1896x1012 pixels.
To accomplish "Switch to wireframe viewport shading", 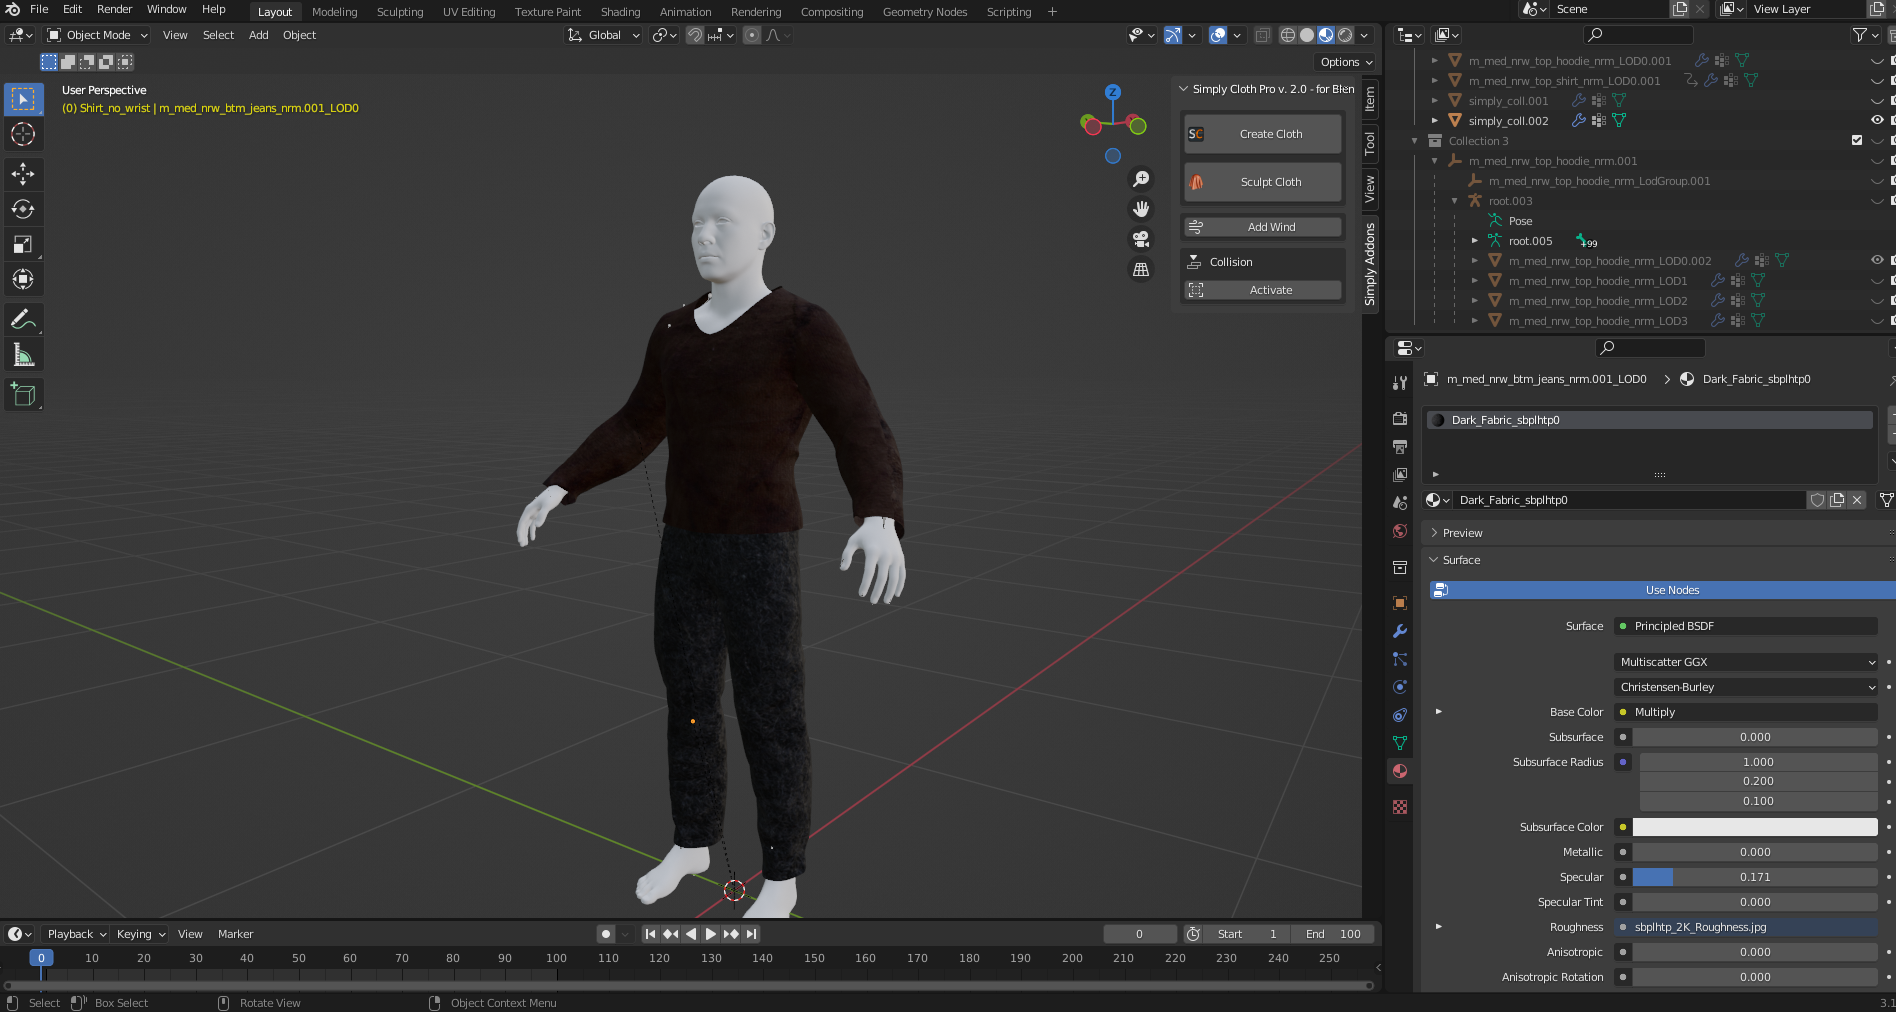I will tap(1288, 35).
